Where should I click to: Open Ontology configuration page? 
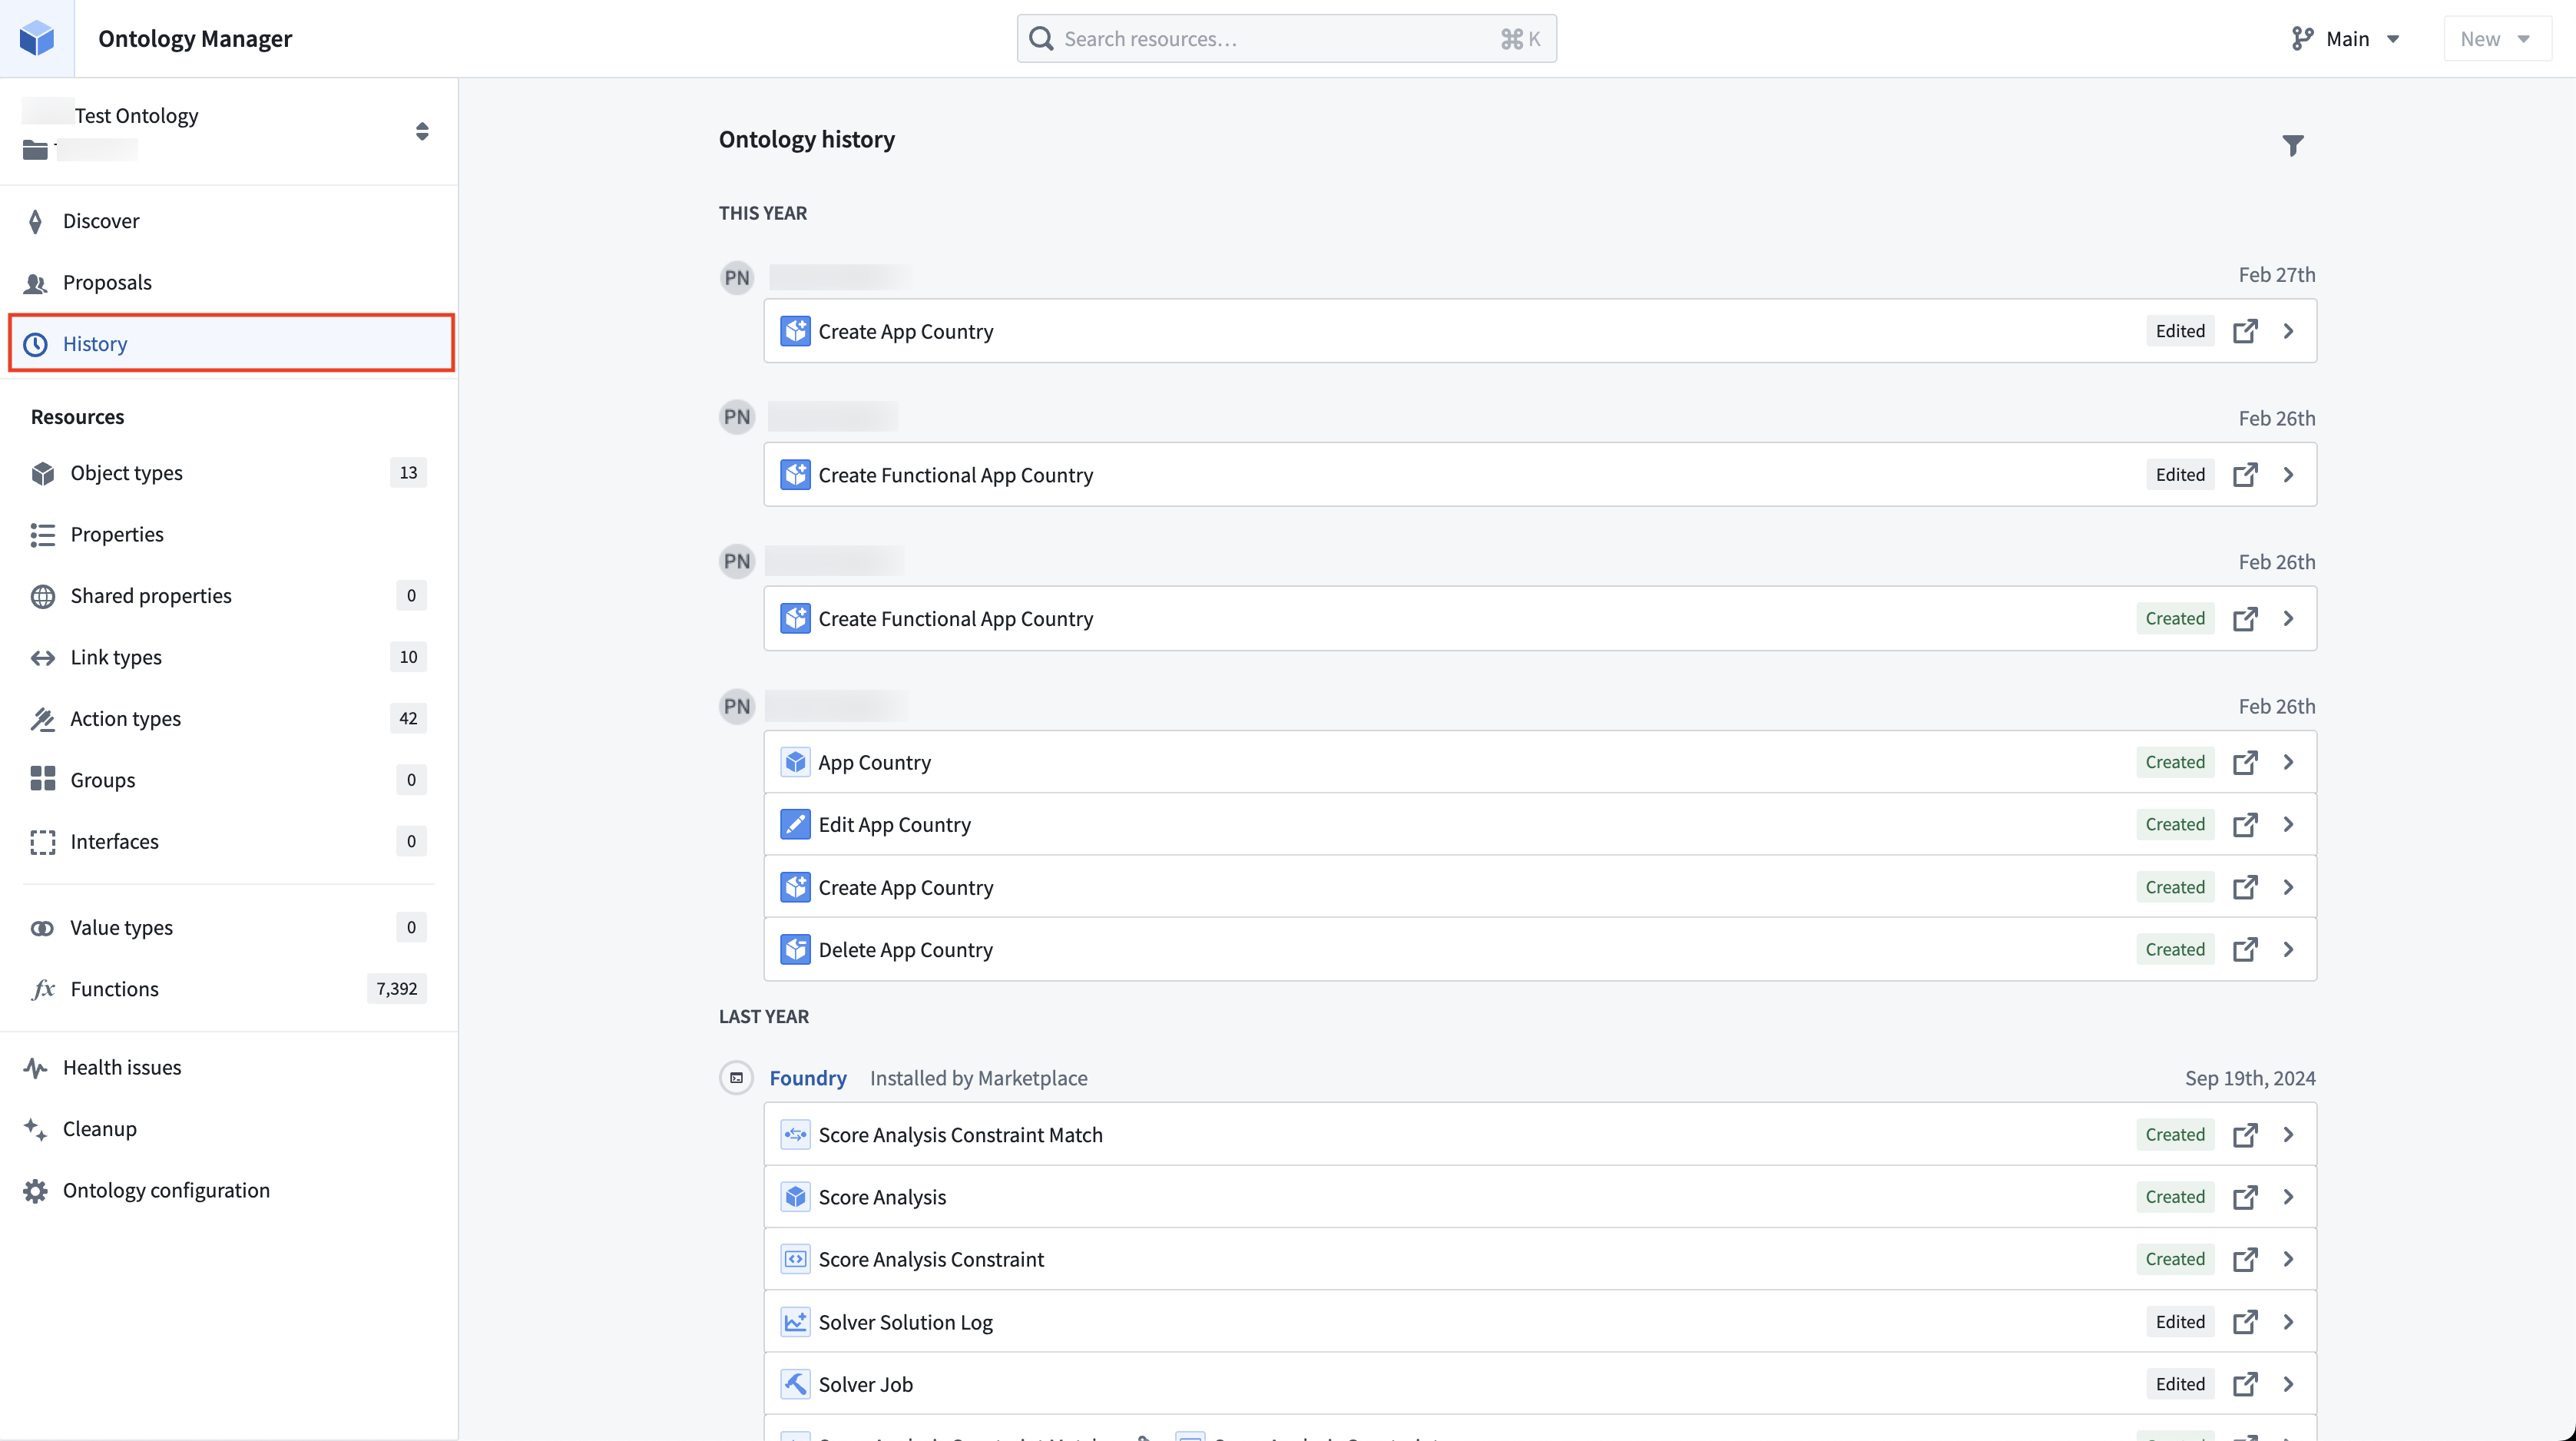[229, 1190]
